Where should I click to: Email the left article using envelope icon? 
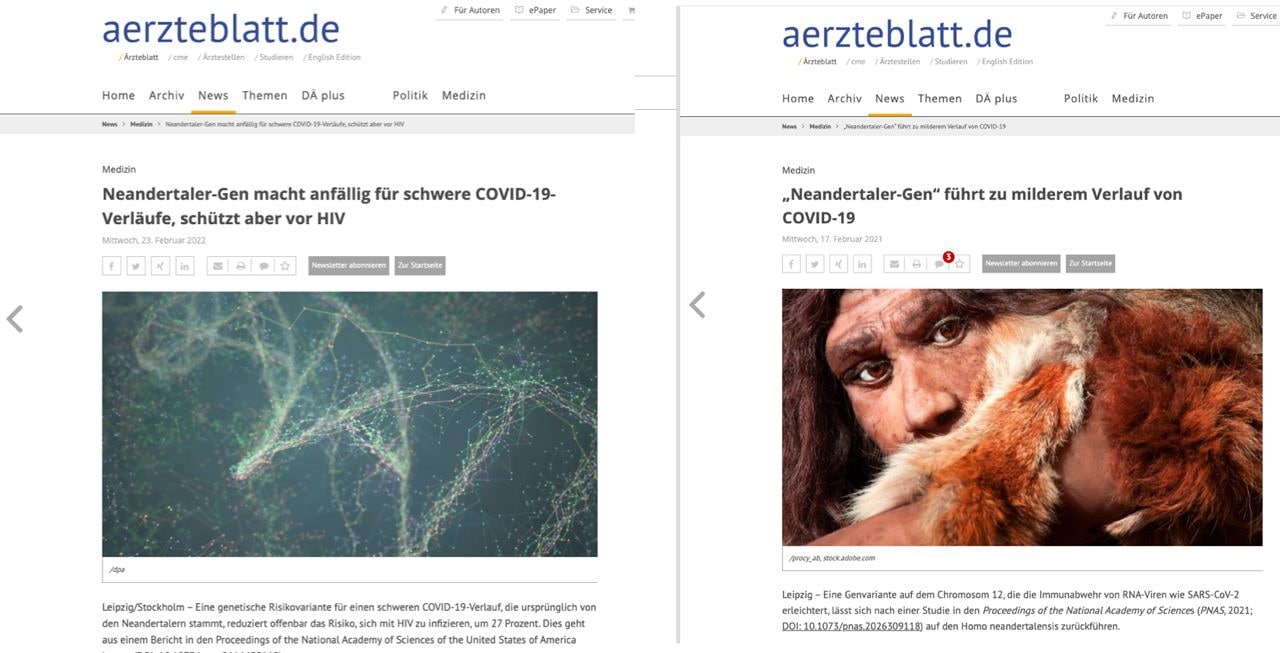click(x=217, y=266)
